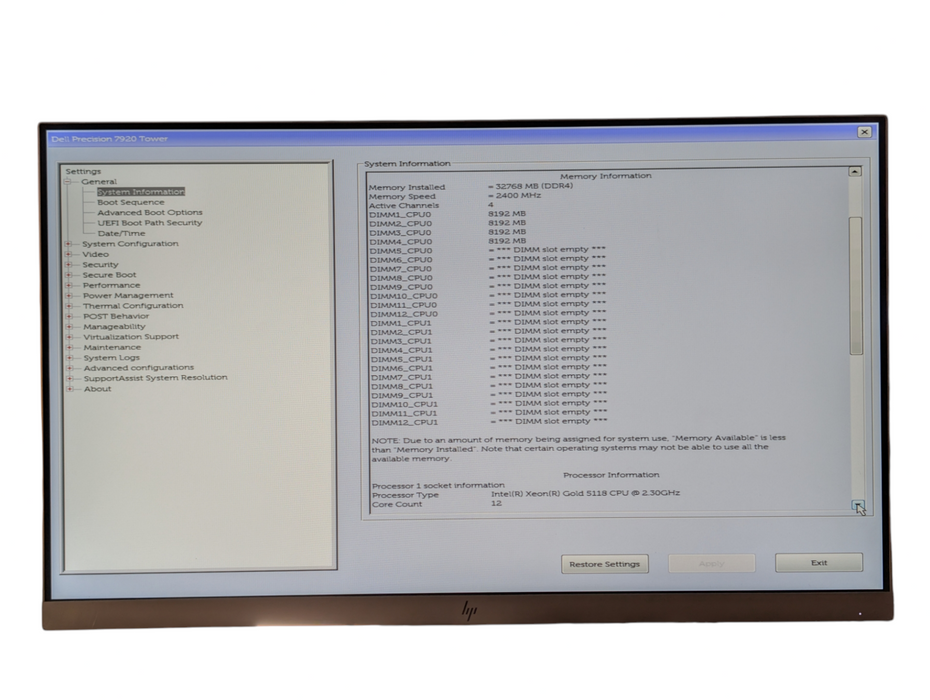This screenshot has width=930, height=700.
Task: Click the plus icon beside About
Action: click(x=70, y=388)
